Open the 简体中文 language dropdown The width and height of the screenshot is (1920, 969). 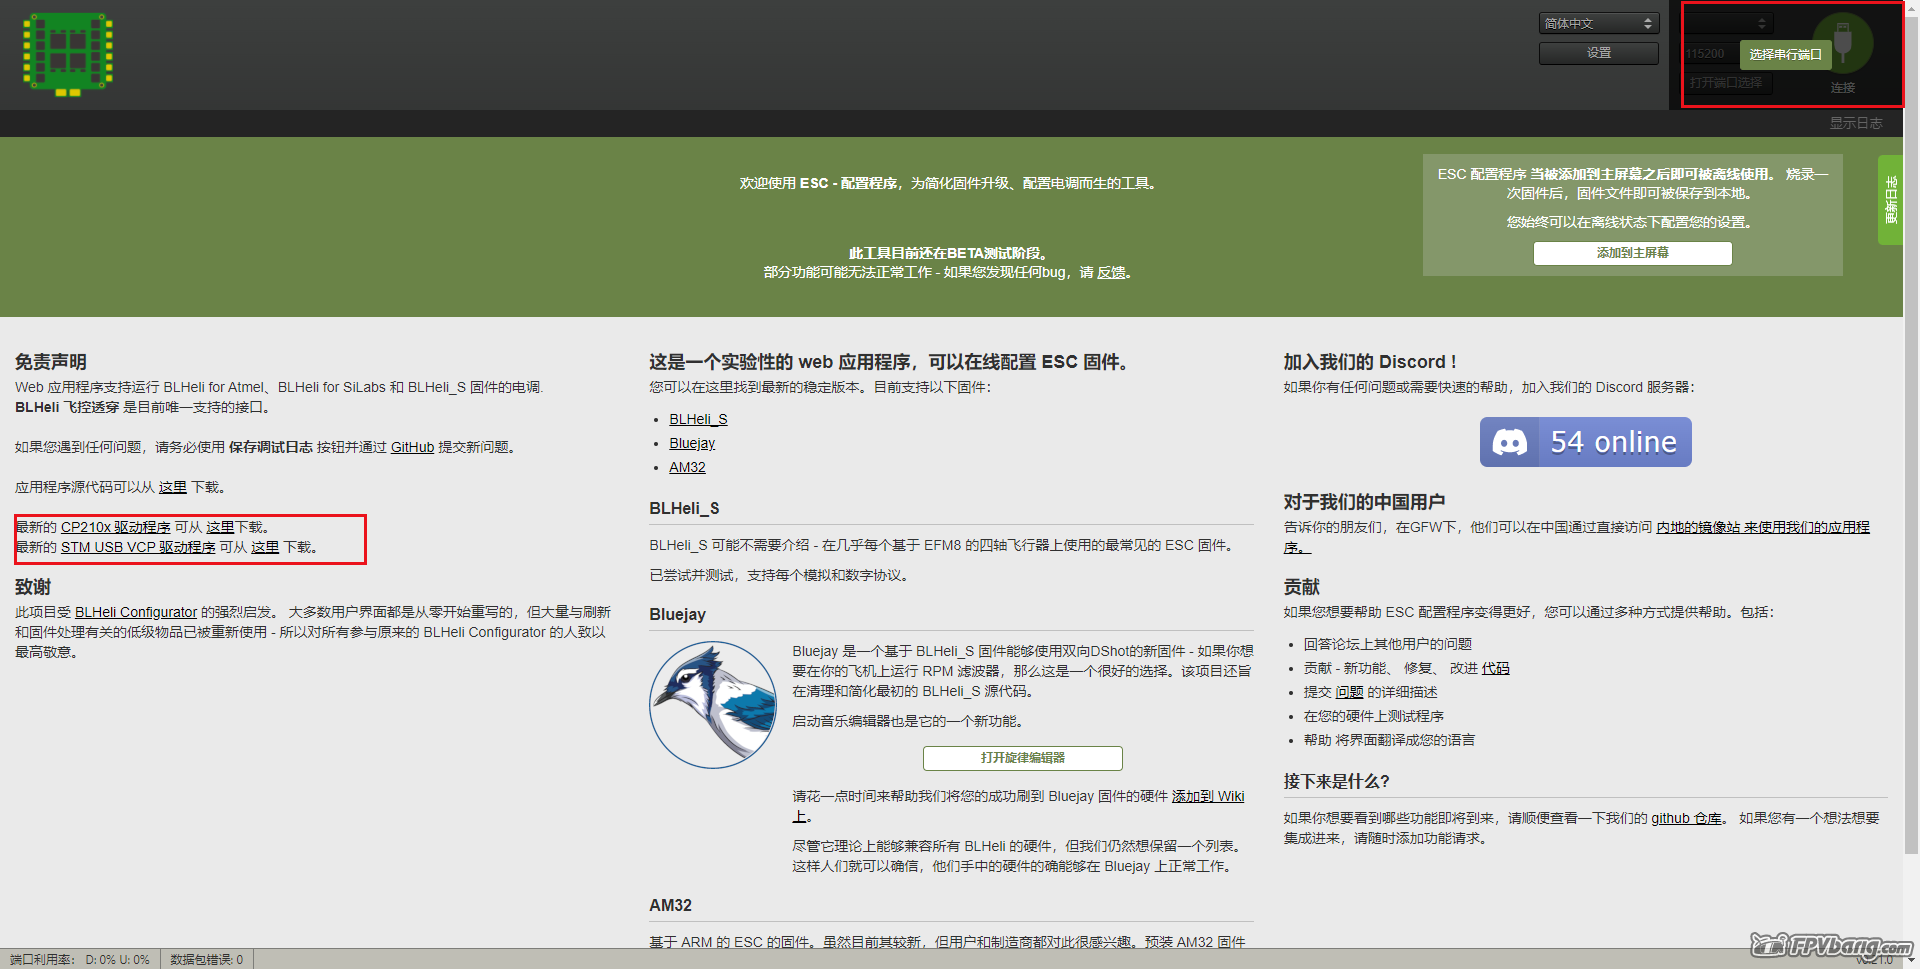coord(1599,23)
